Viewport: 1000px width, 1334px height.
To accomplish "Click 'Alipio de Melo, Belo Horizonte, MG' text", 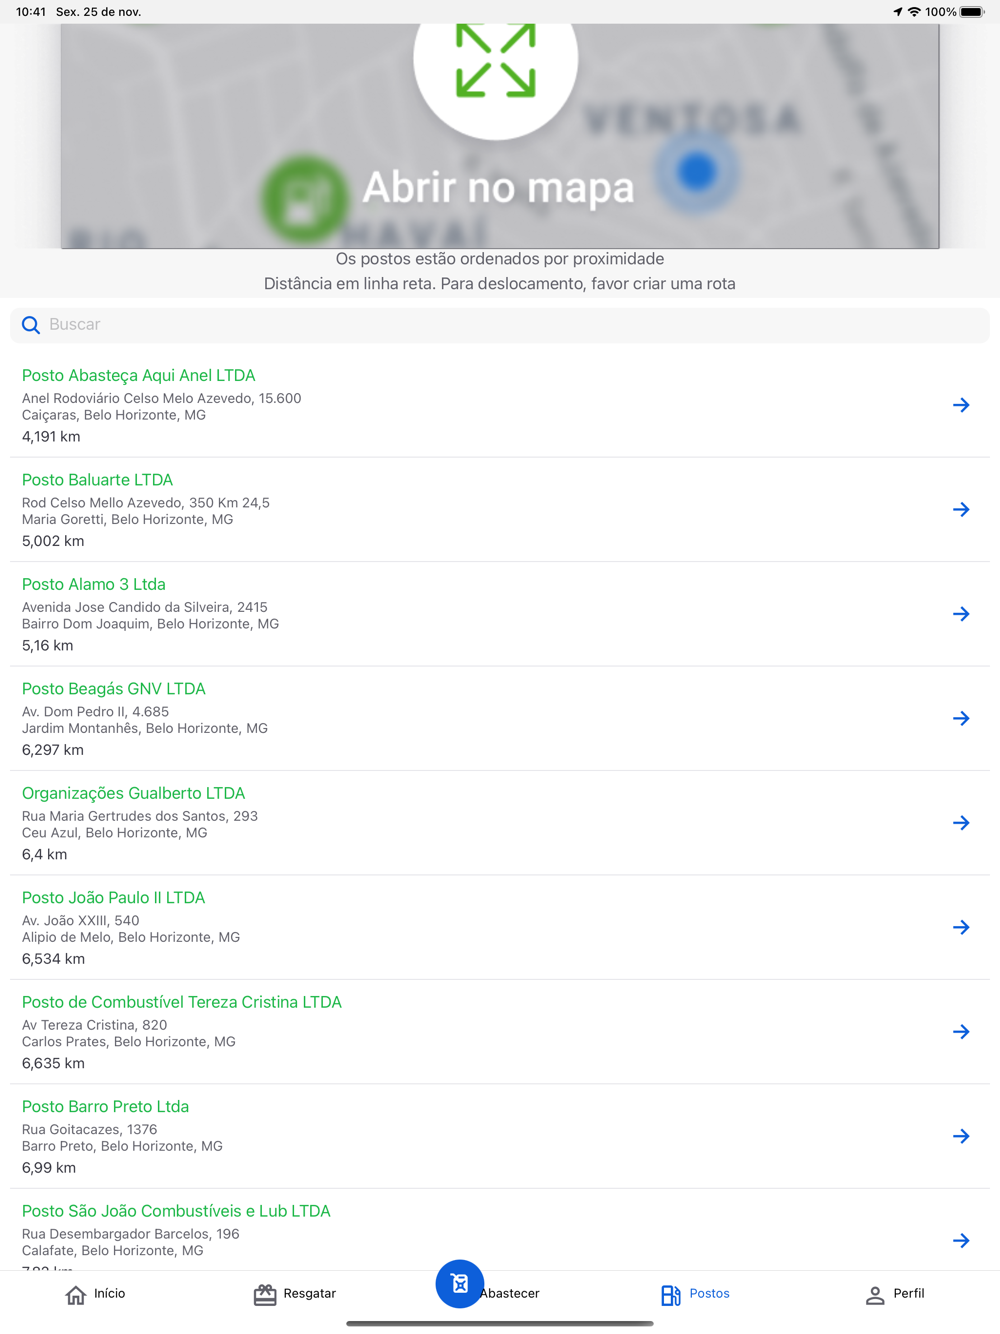I will [x=131, y=938].
